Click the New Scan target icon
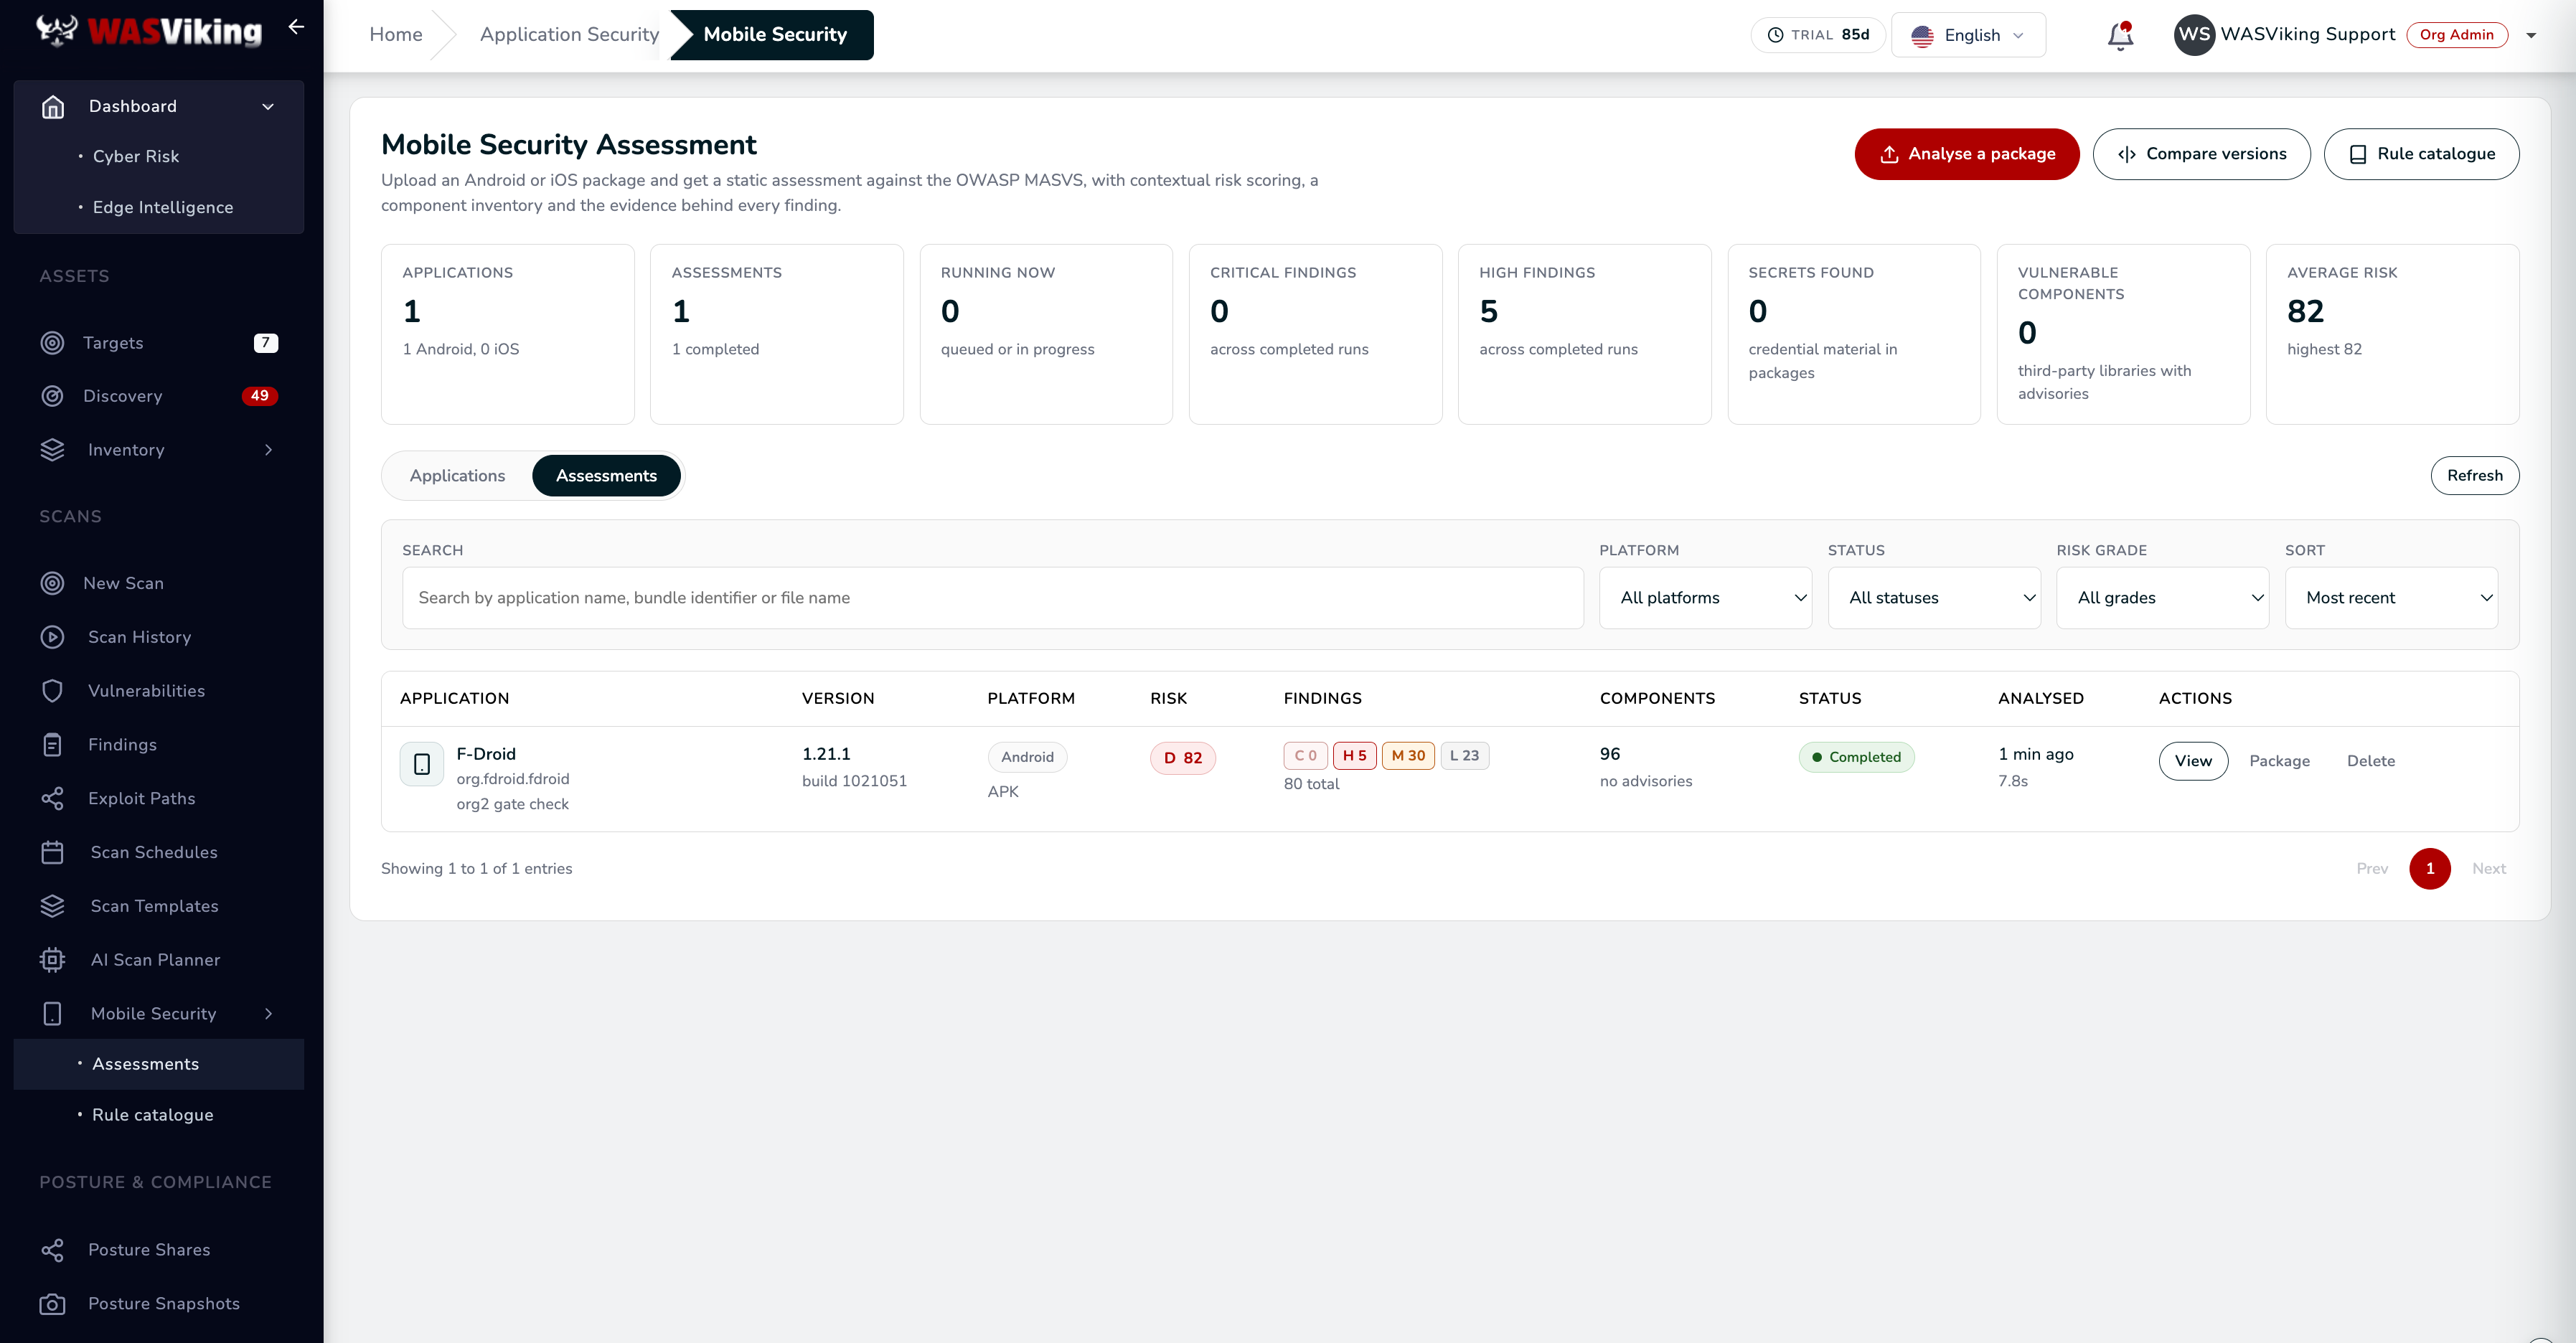 52,583
